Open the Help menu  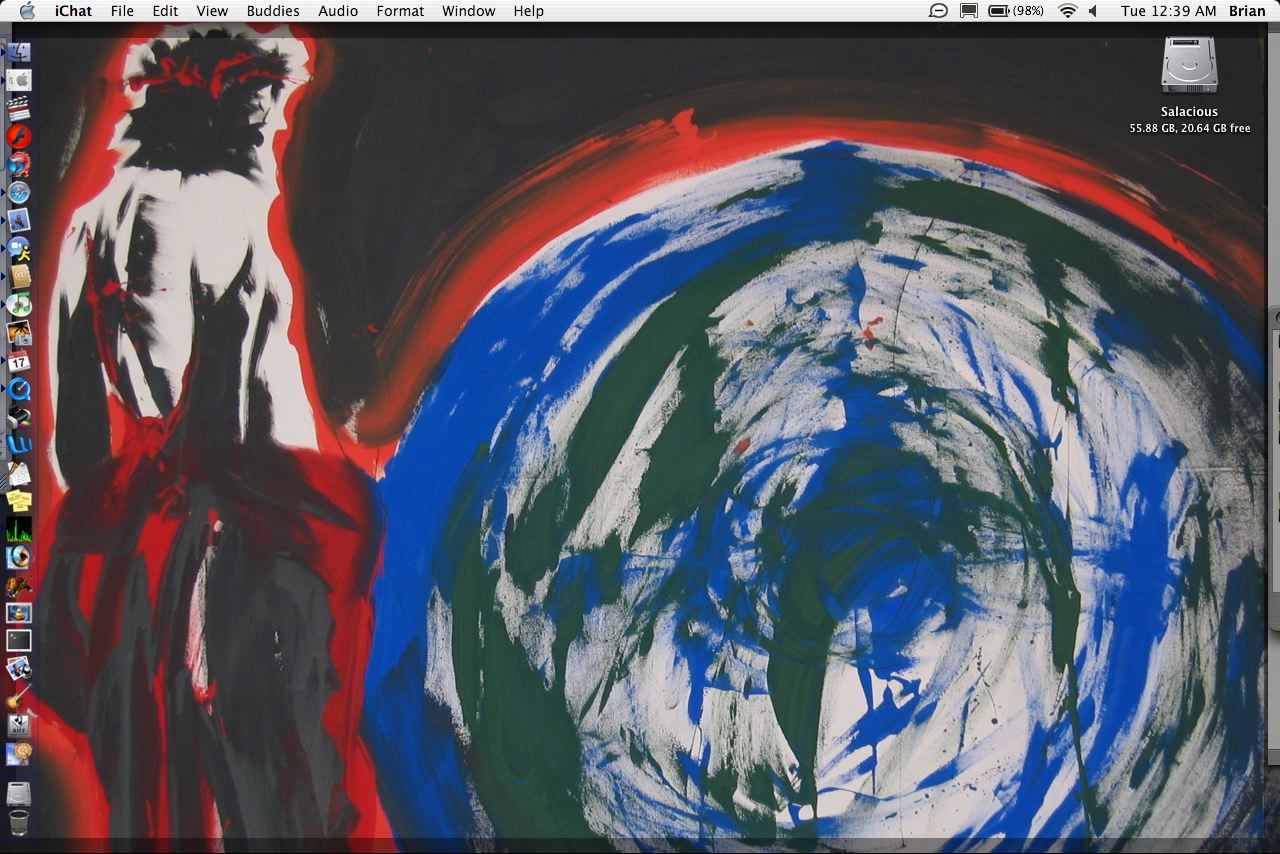point(528,11)
